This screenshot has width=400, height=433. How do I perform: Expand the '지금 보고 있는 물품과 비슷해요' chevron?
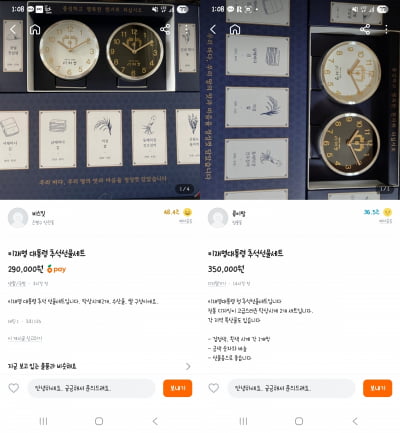pyautogui.click(x=188, y=366)
